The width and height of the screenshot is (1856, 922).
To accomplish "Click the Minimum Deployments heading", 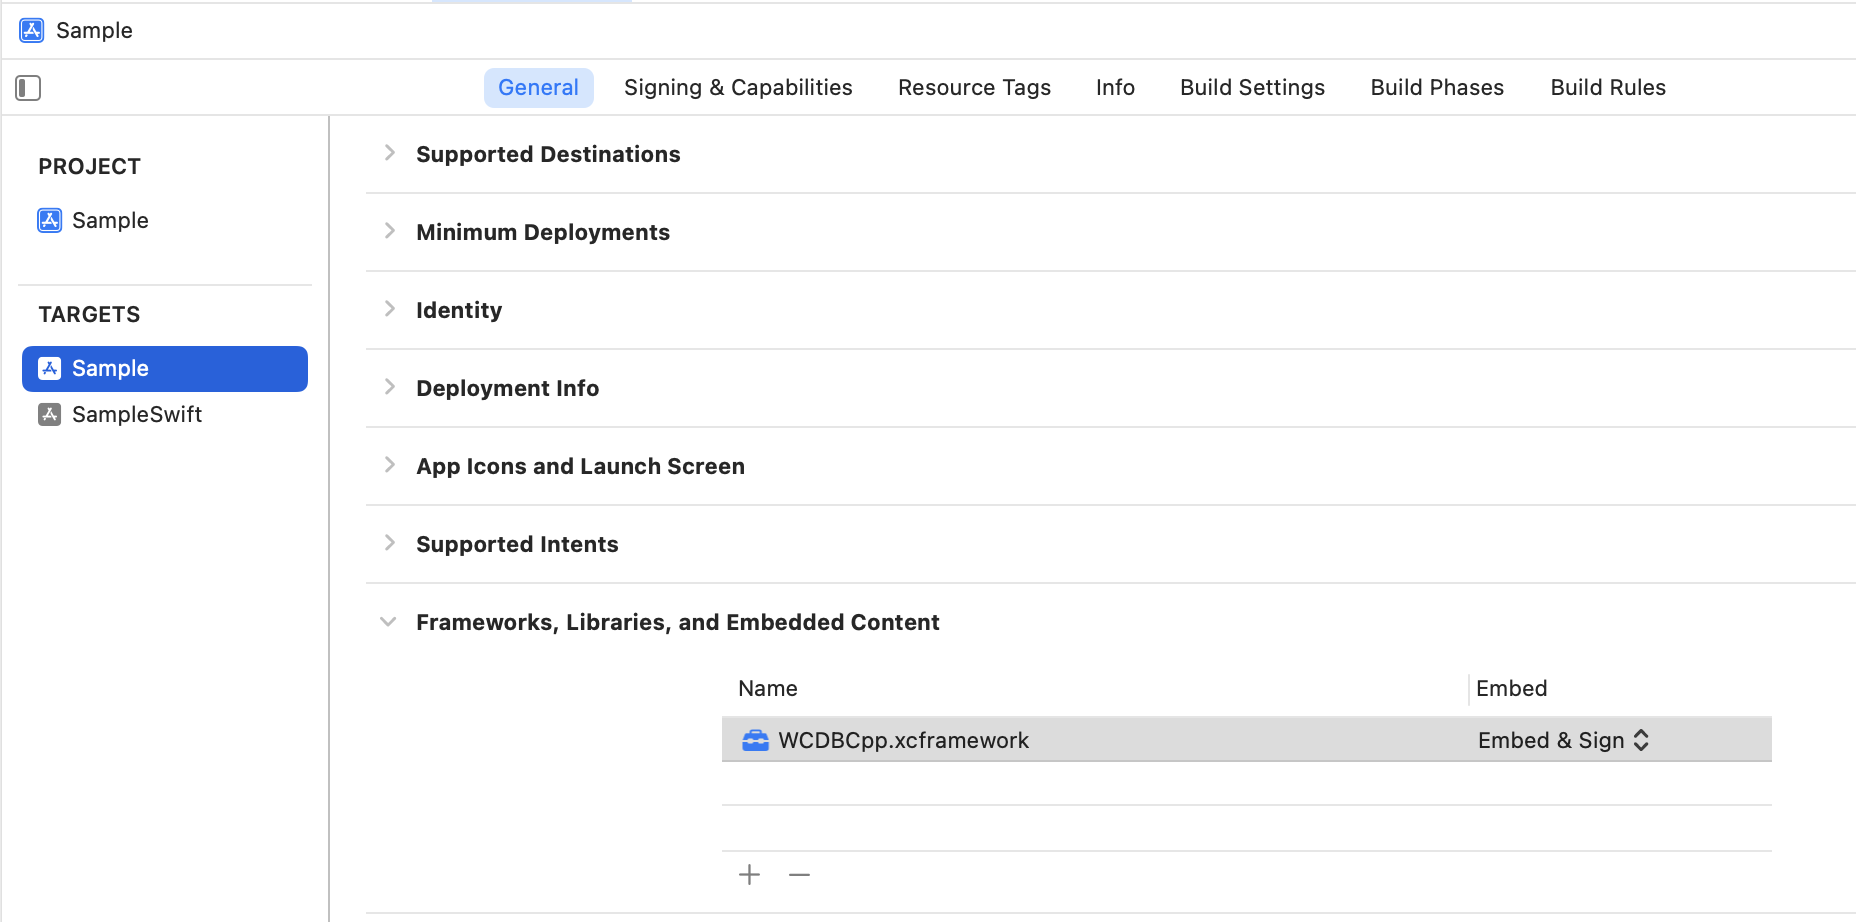I will click(x=543, y=232).
